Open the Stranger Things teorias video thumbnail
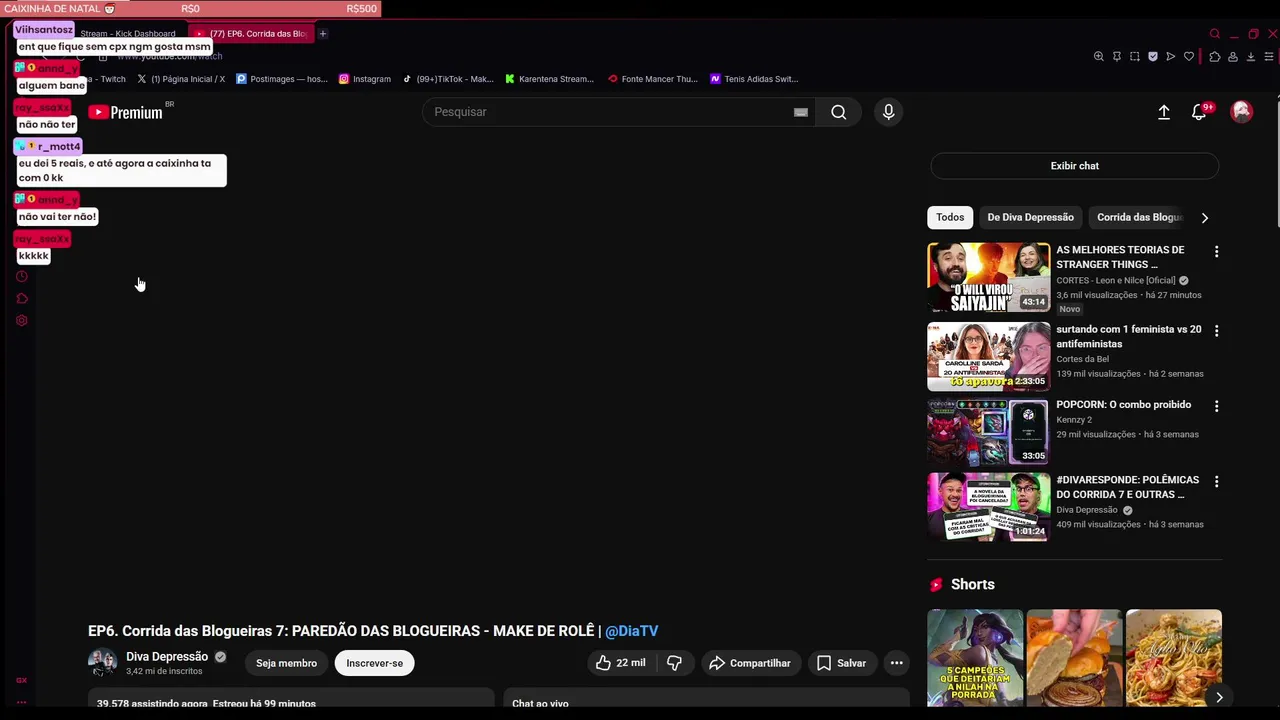The image size is (1280, 720). click(x=988, y=278)
